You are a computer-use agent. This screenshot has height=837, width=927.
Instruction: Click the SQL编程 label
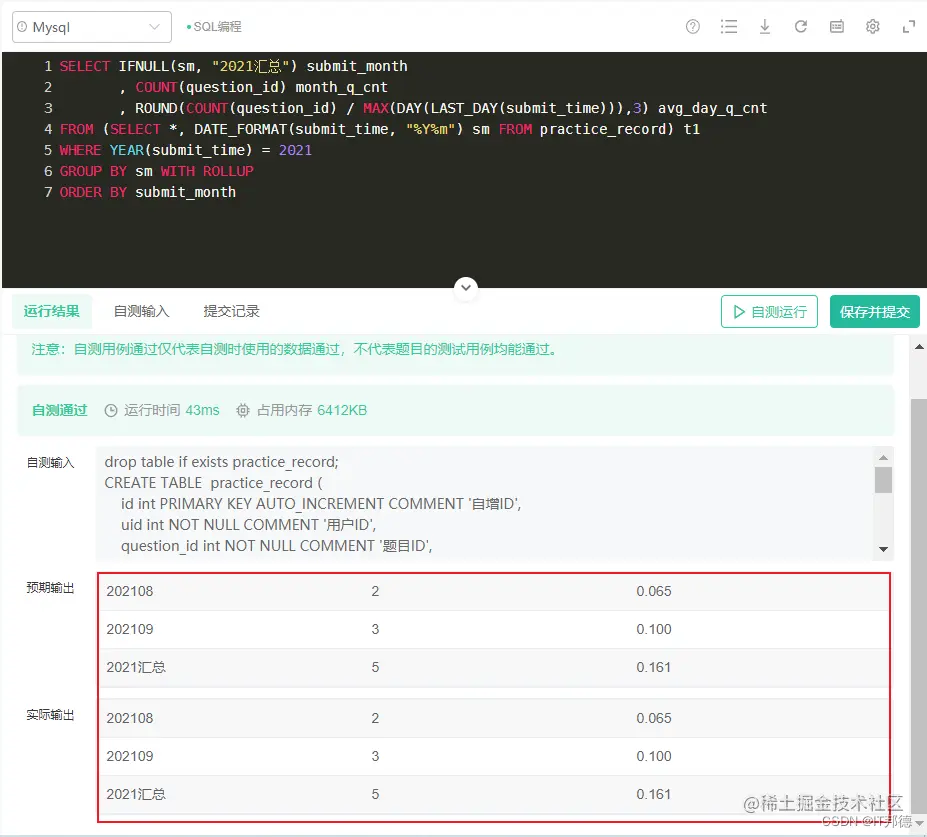pyautogui.click(x=218, y=27)
